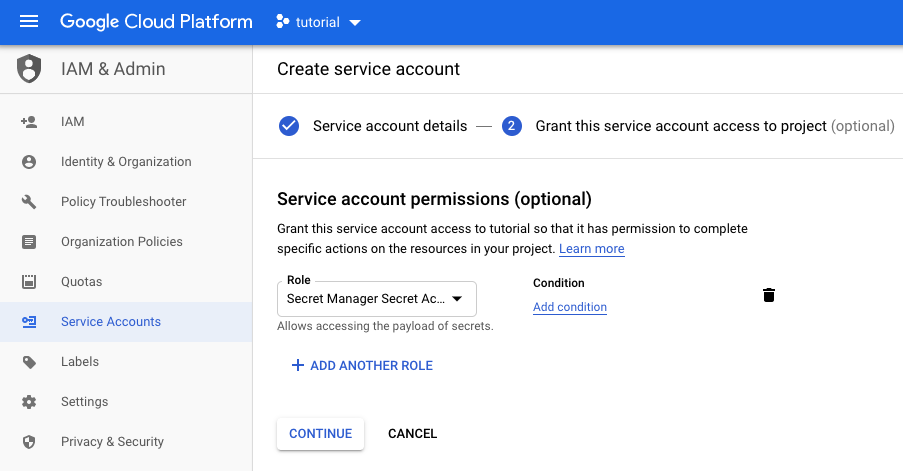Click the CANCEL button

pyautogui.click(x=412, y=434)
